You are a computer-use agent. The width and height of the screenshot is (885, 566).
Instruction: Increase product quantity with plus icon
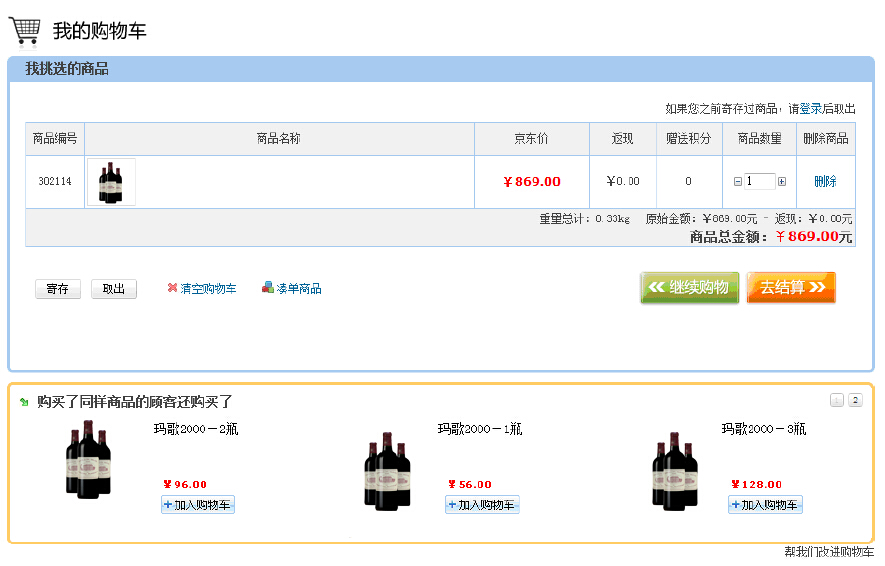[782, 182]
